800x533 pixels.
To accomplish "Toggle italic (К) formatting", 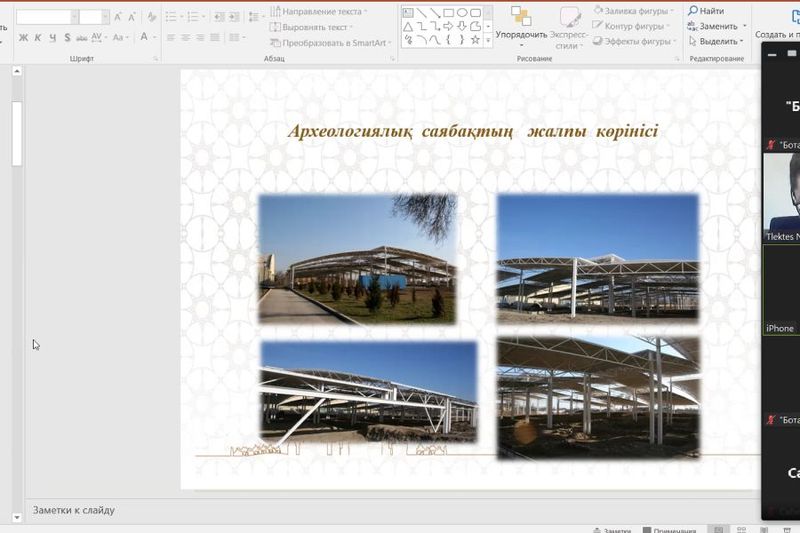I will point(37,38).
